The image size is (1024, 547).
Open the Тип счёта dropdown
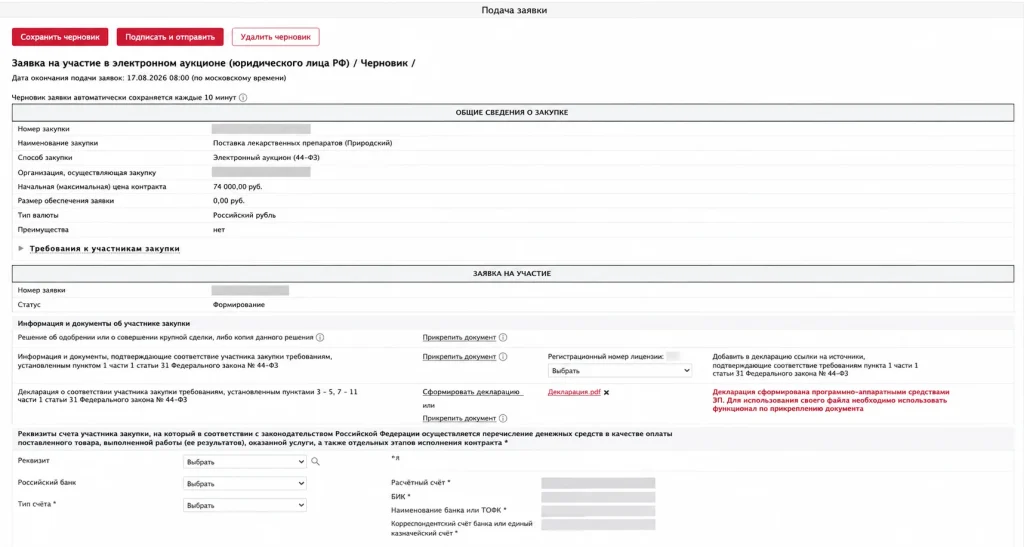[x=244, y=505]
